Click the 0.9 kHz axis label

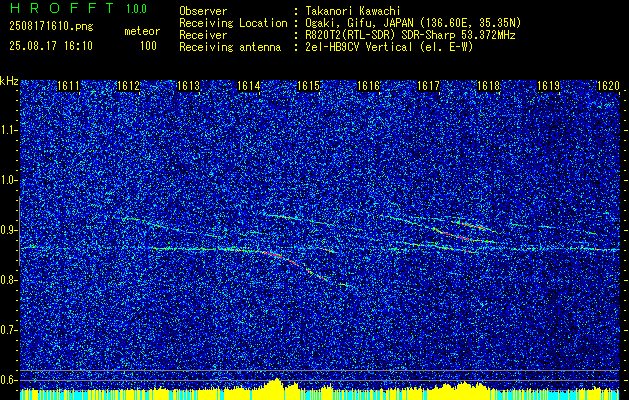9,230
